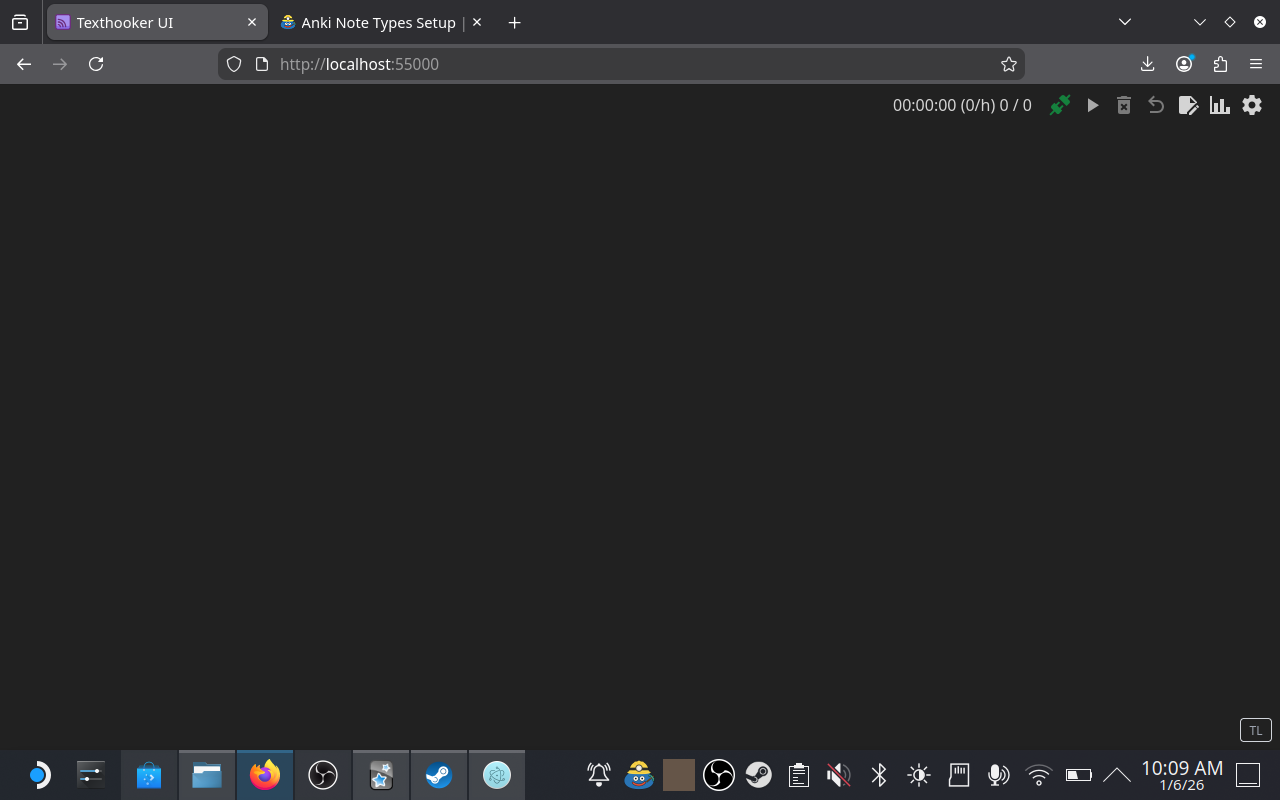Open the browser tab list dropdown

pyautogui.click(x=1125, y=22)
